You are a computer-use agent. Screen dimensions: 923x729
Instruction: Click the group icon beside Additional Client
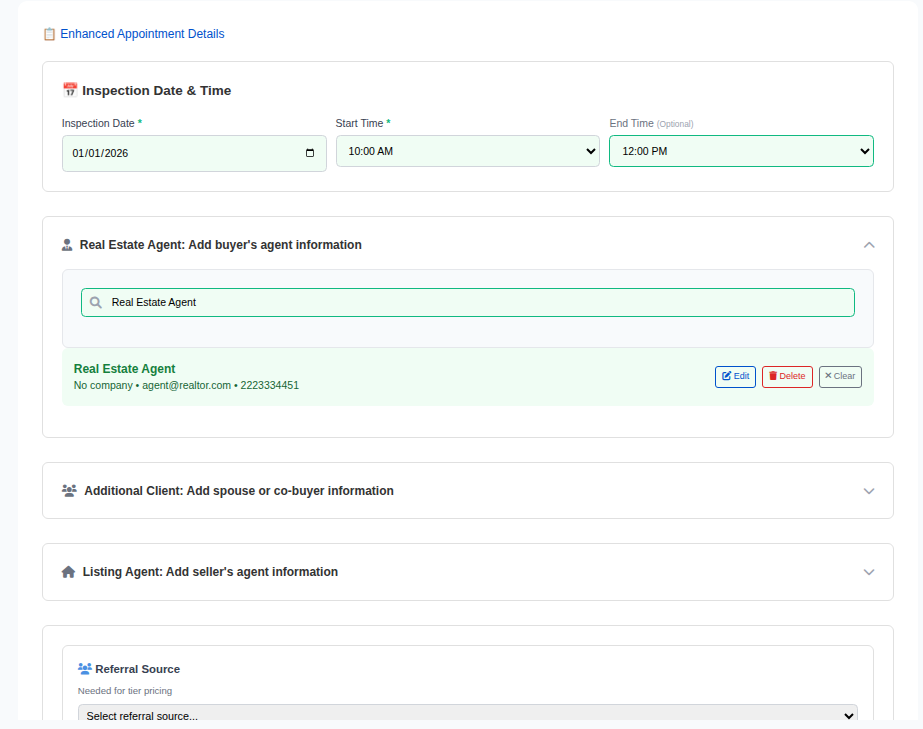(68, 490)
